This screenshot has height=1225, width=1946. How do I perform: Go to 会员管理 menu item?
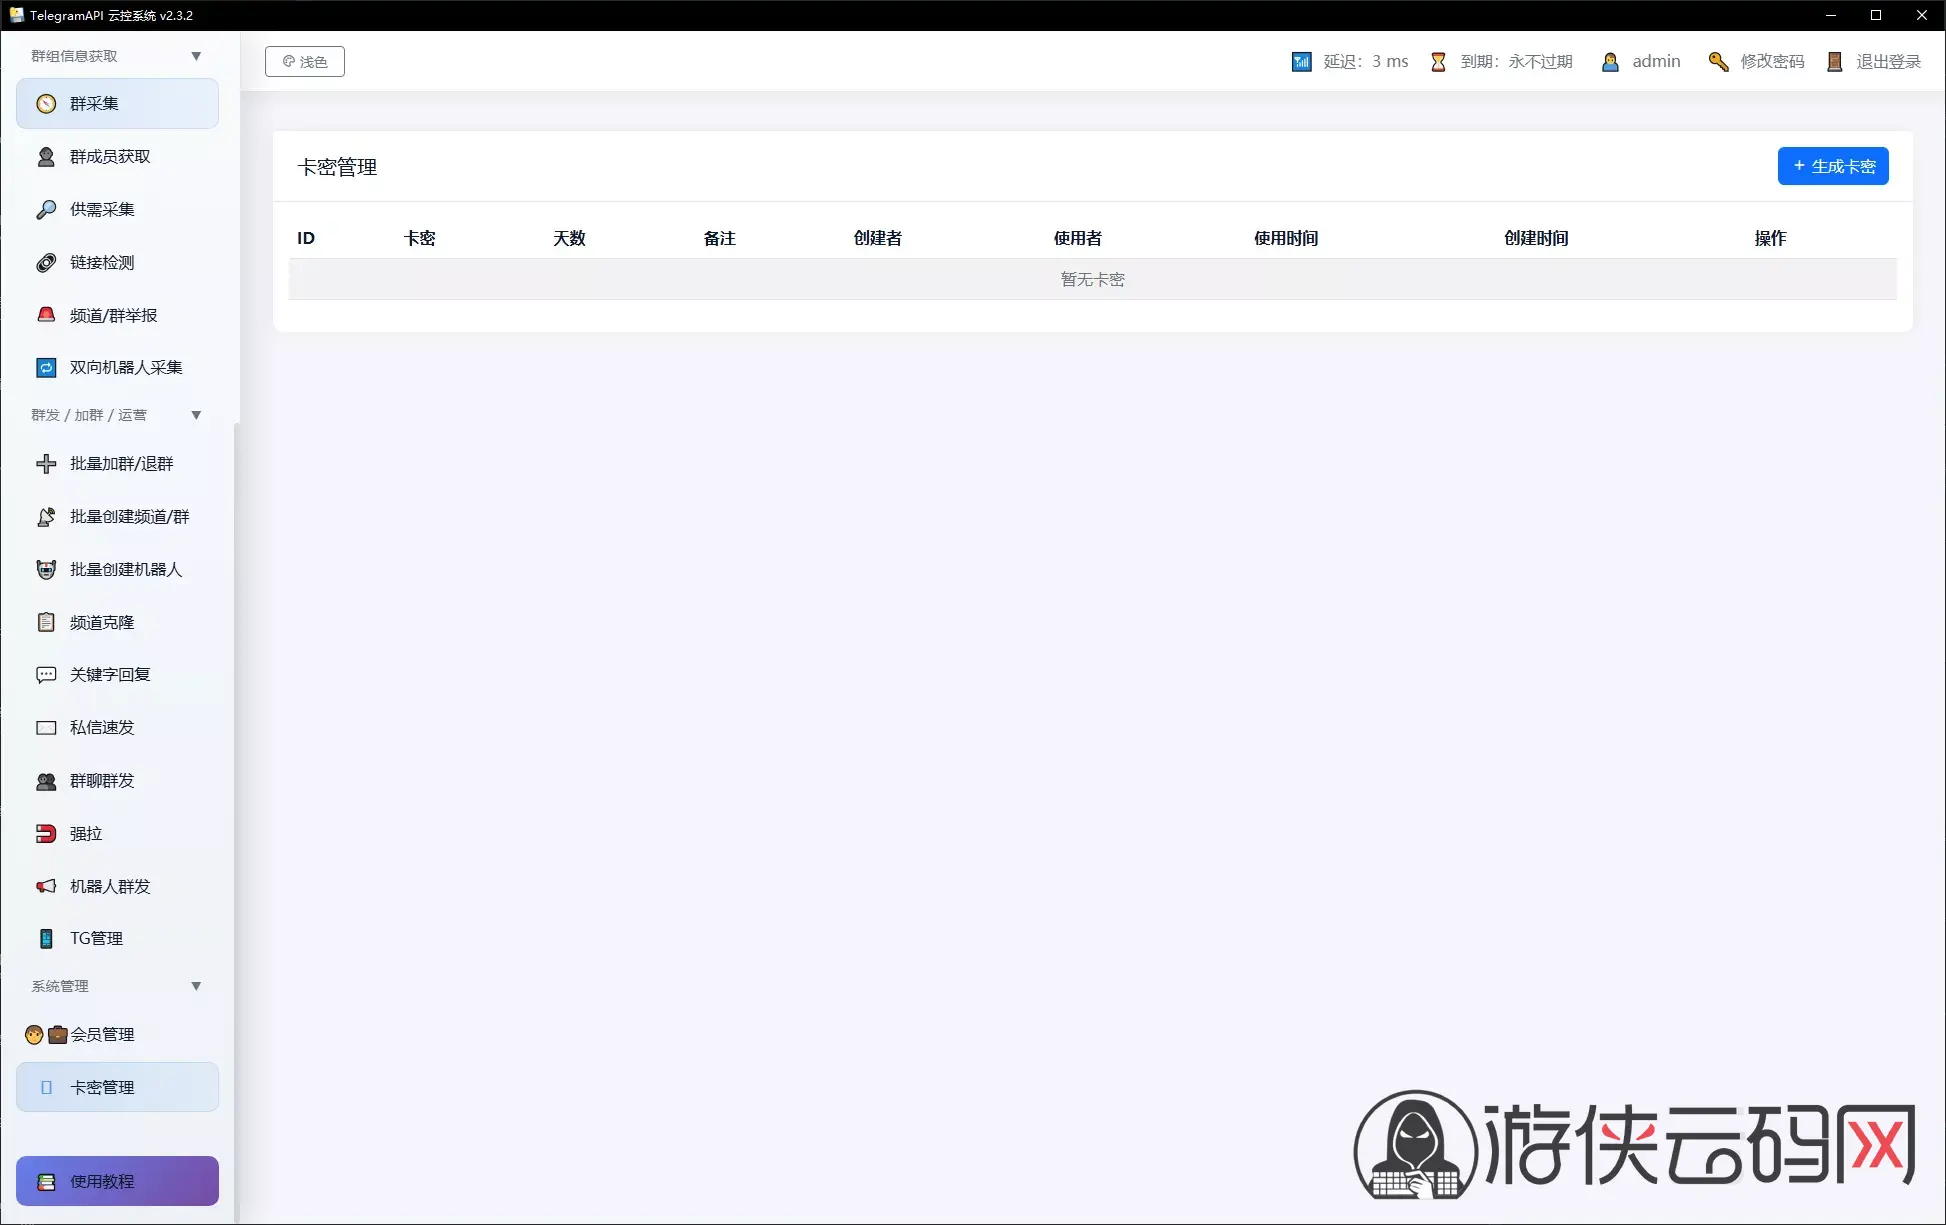pyautogui.click(x=117, y=1034)
